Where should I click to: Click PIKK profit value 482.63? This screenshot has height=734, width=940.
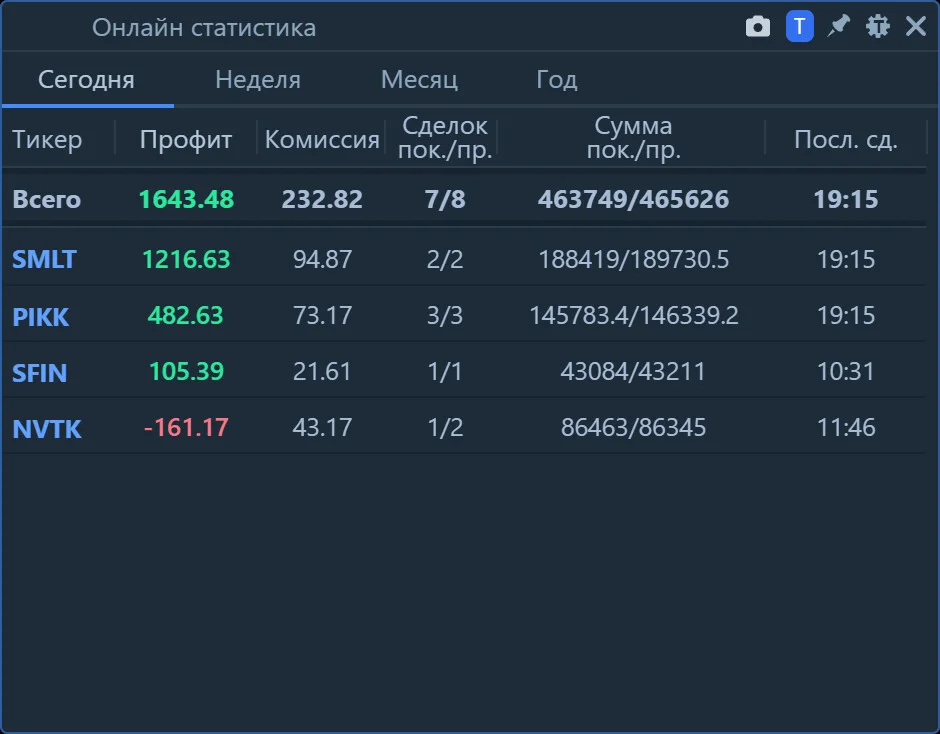(185, 315)
